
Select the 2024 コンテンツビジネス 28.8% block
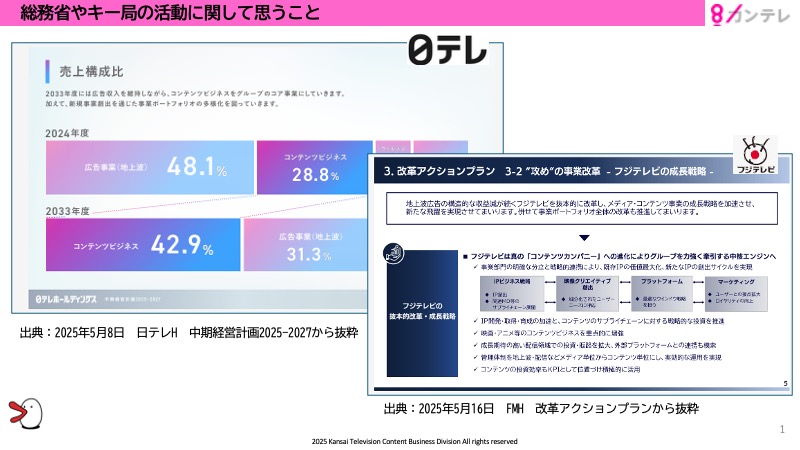click(310, 166)
